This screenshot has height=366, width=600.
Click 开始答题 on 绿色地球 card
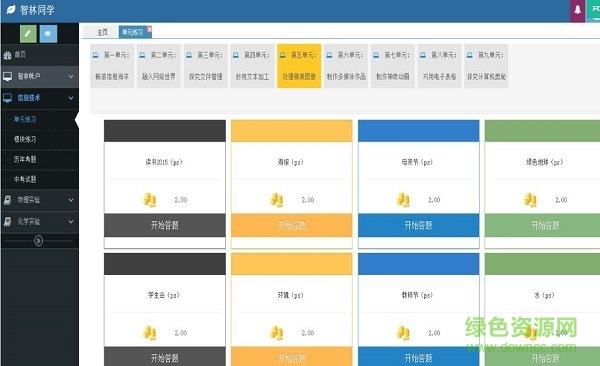pos(543,225)
